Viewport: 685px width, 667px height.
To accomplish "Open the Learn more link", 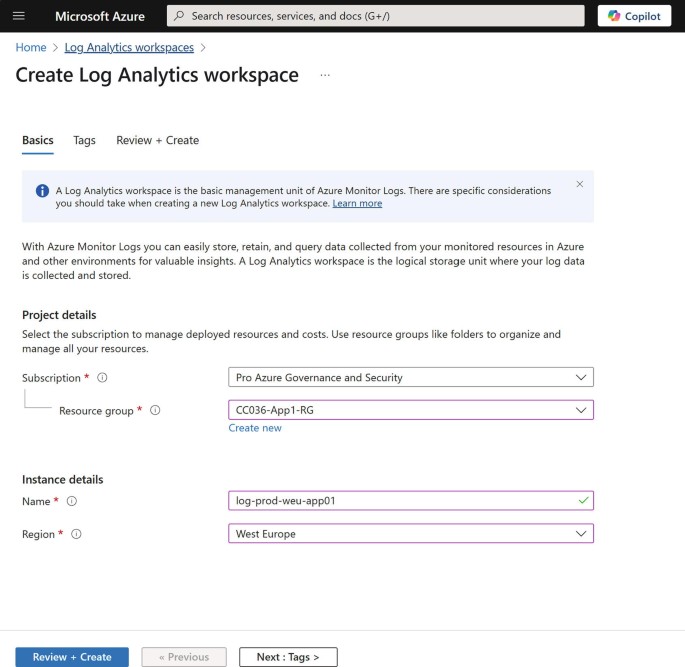I will click(357, 204).
